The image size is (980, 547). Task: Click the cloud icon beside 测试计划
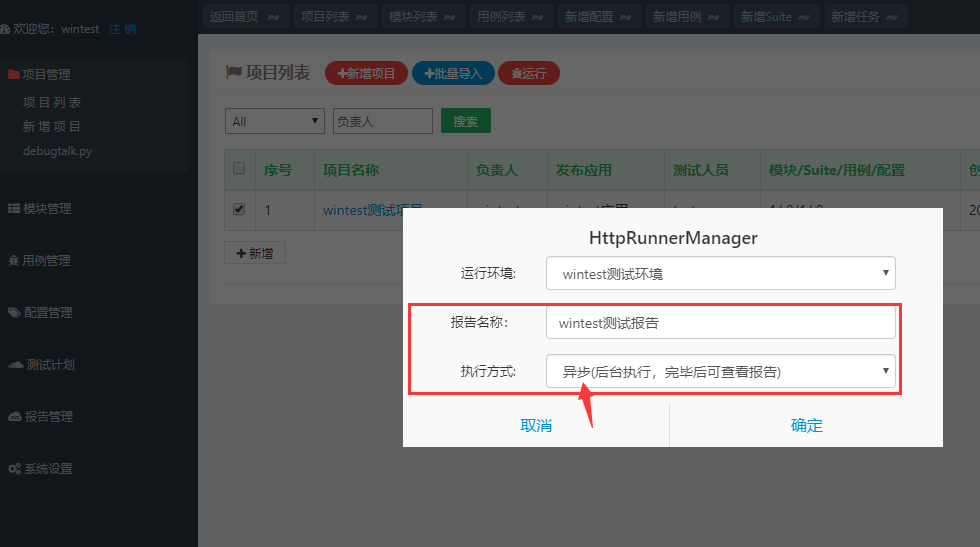point(15,365)
